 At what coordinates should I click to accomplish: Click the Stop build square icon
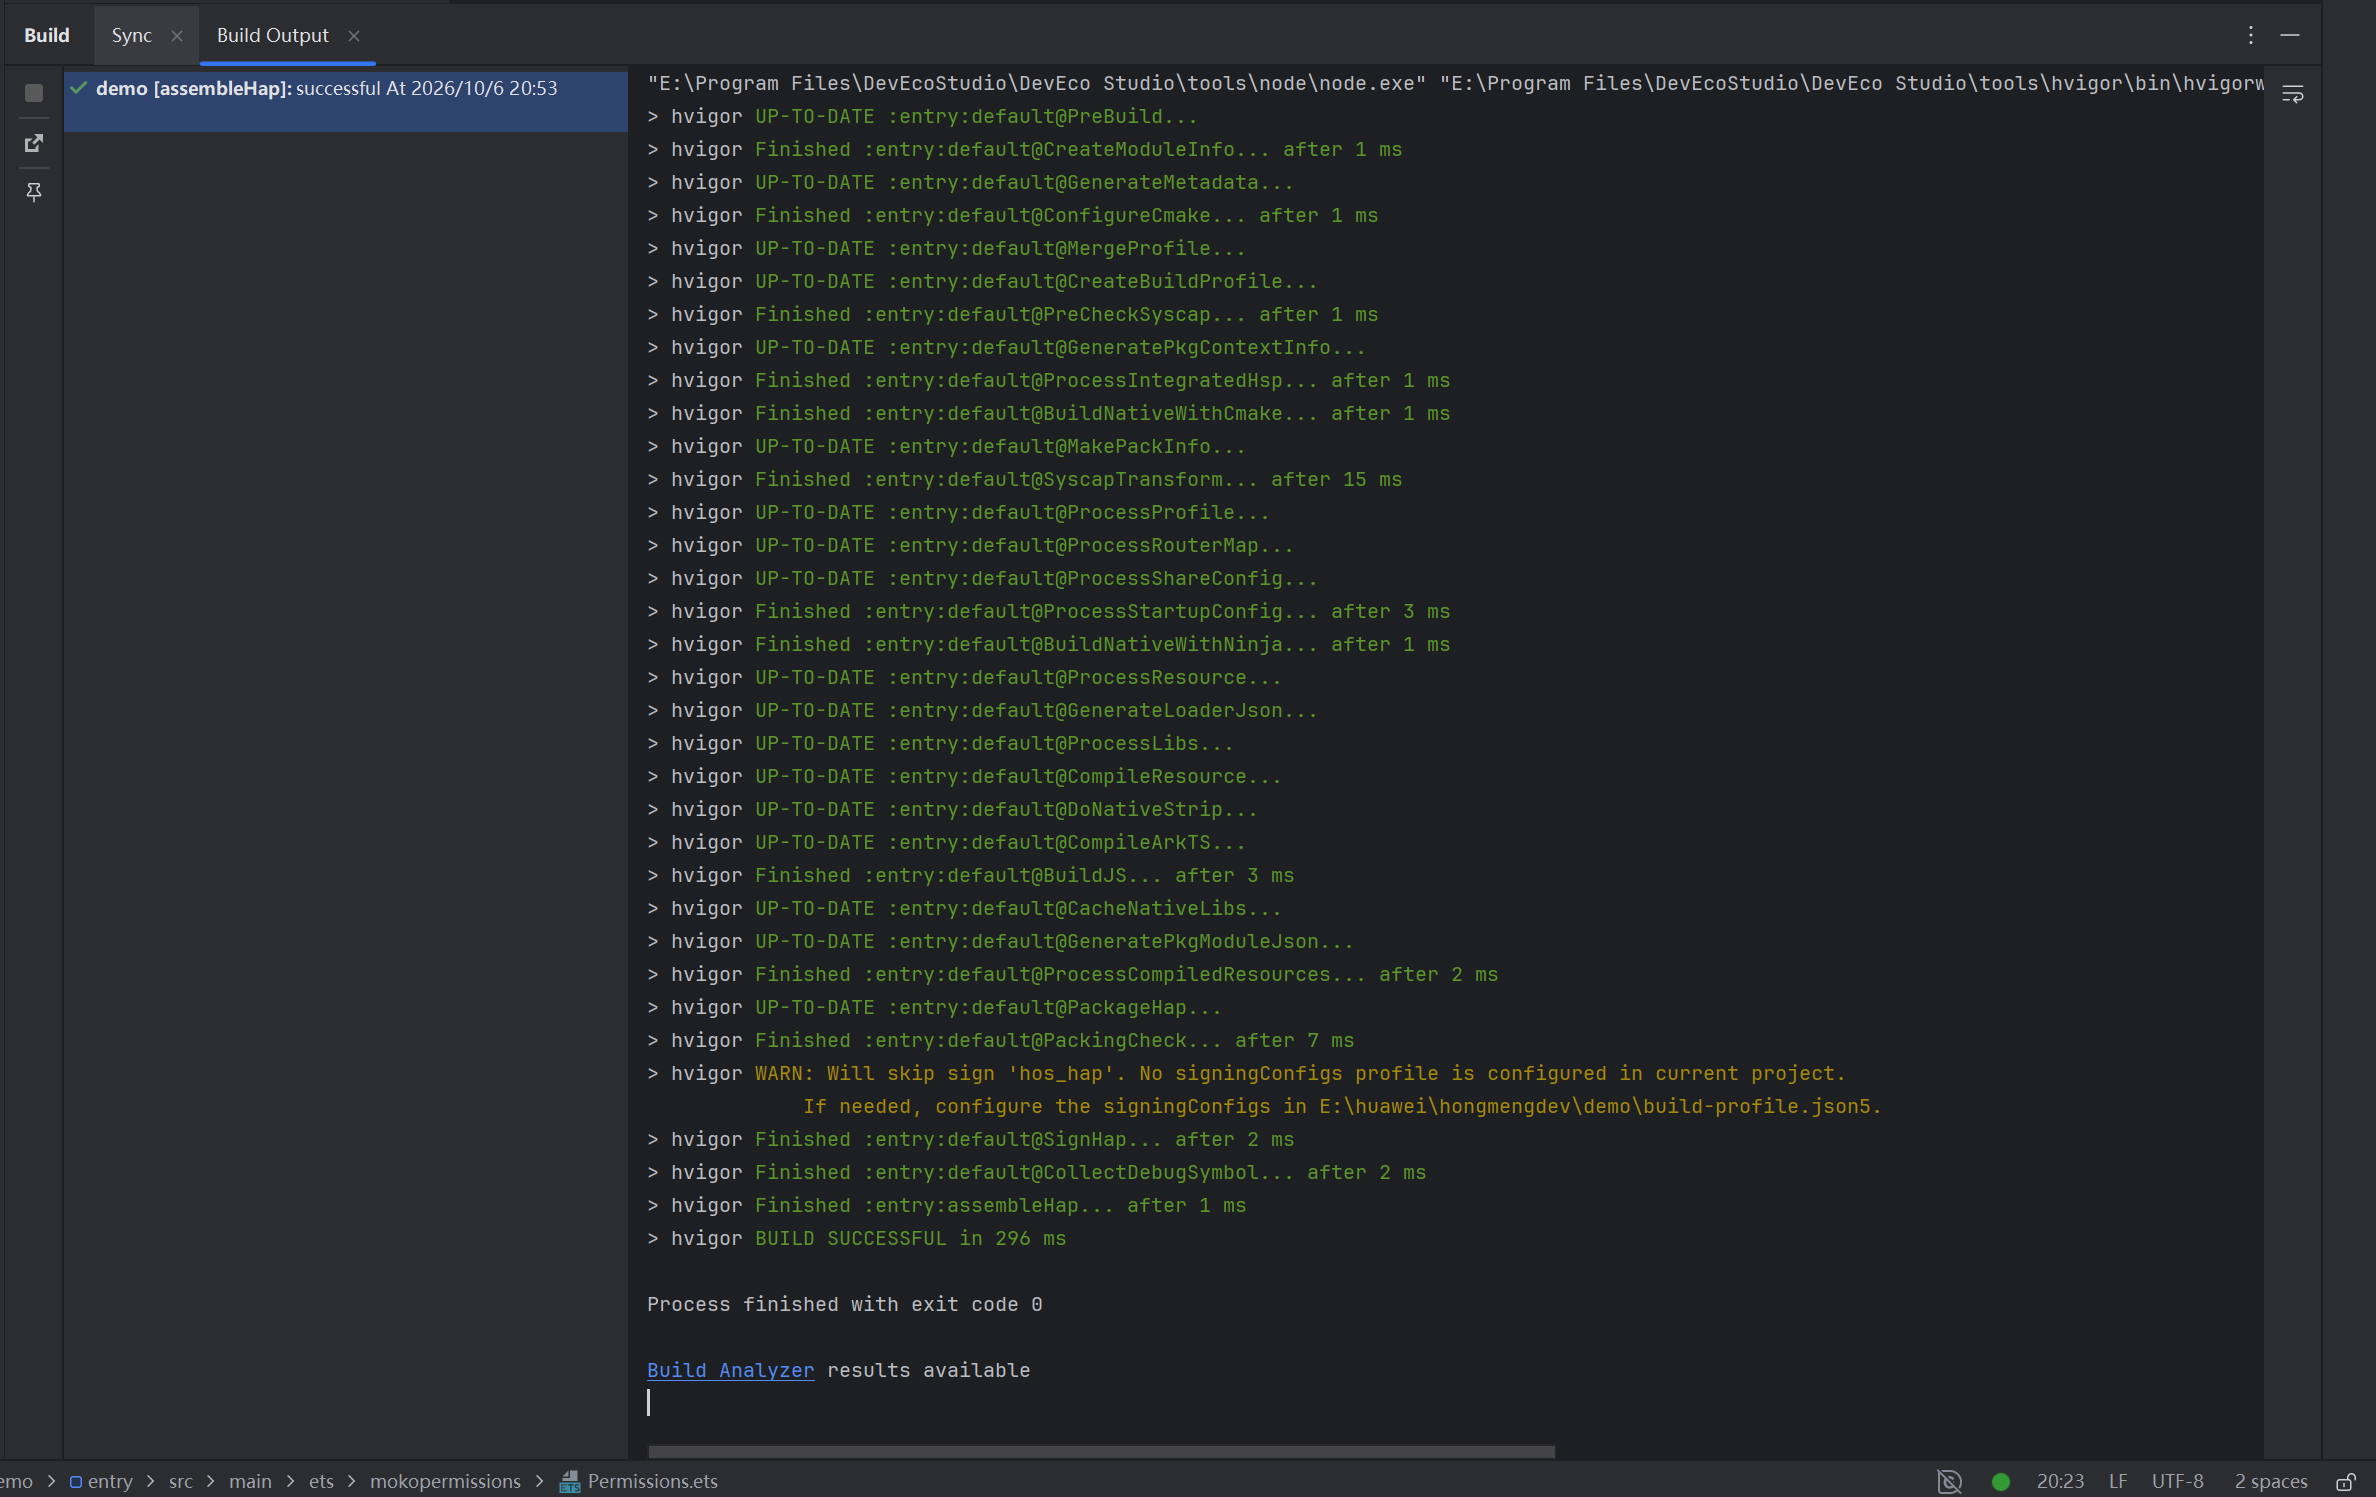coord(34,93)
